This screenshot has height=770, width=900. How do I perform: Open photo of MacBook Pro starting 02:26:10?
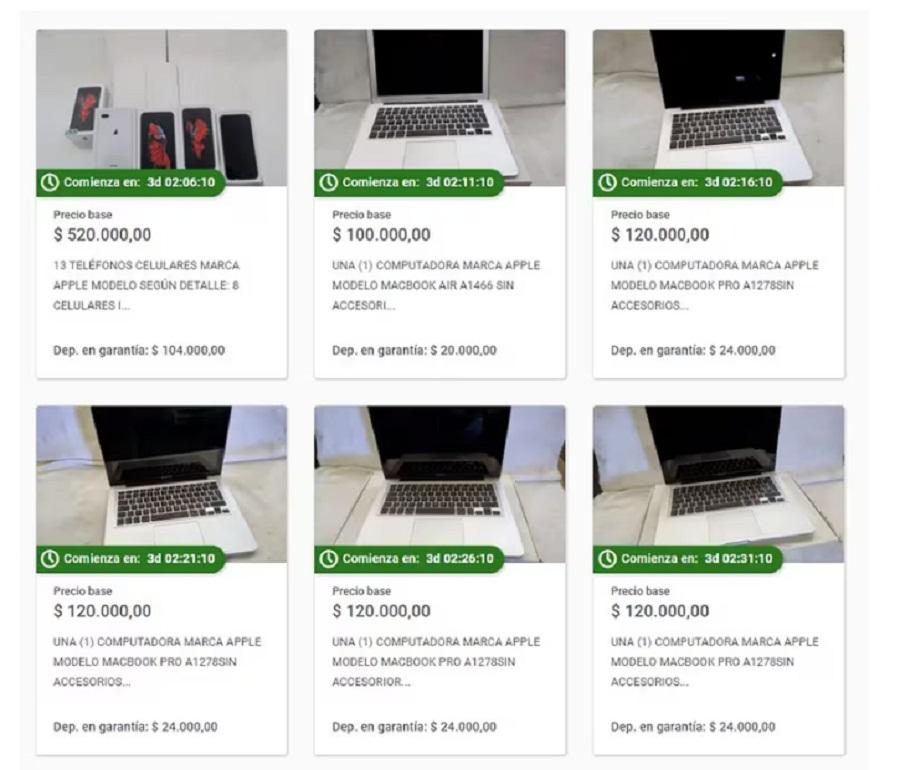pyautogui.click(x=440, y=484)
